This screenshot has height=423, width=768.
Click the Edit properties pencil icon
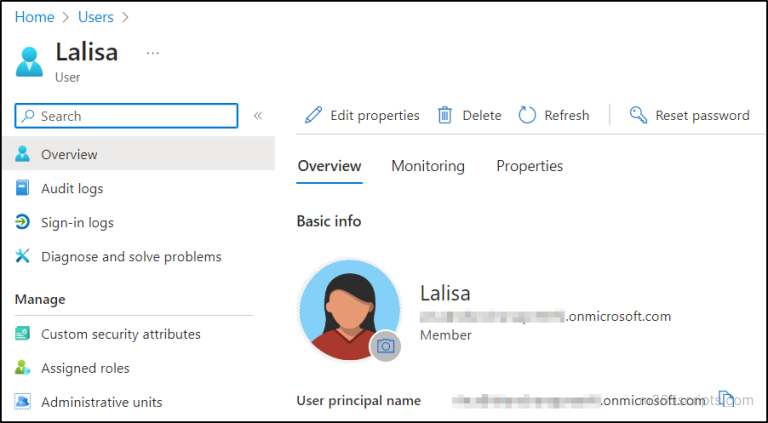coord(313,116)
